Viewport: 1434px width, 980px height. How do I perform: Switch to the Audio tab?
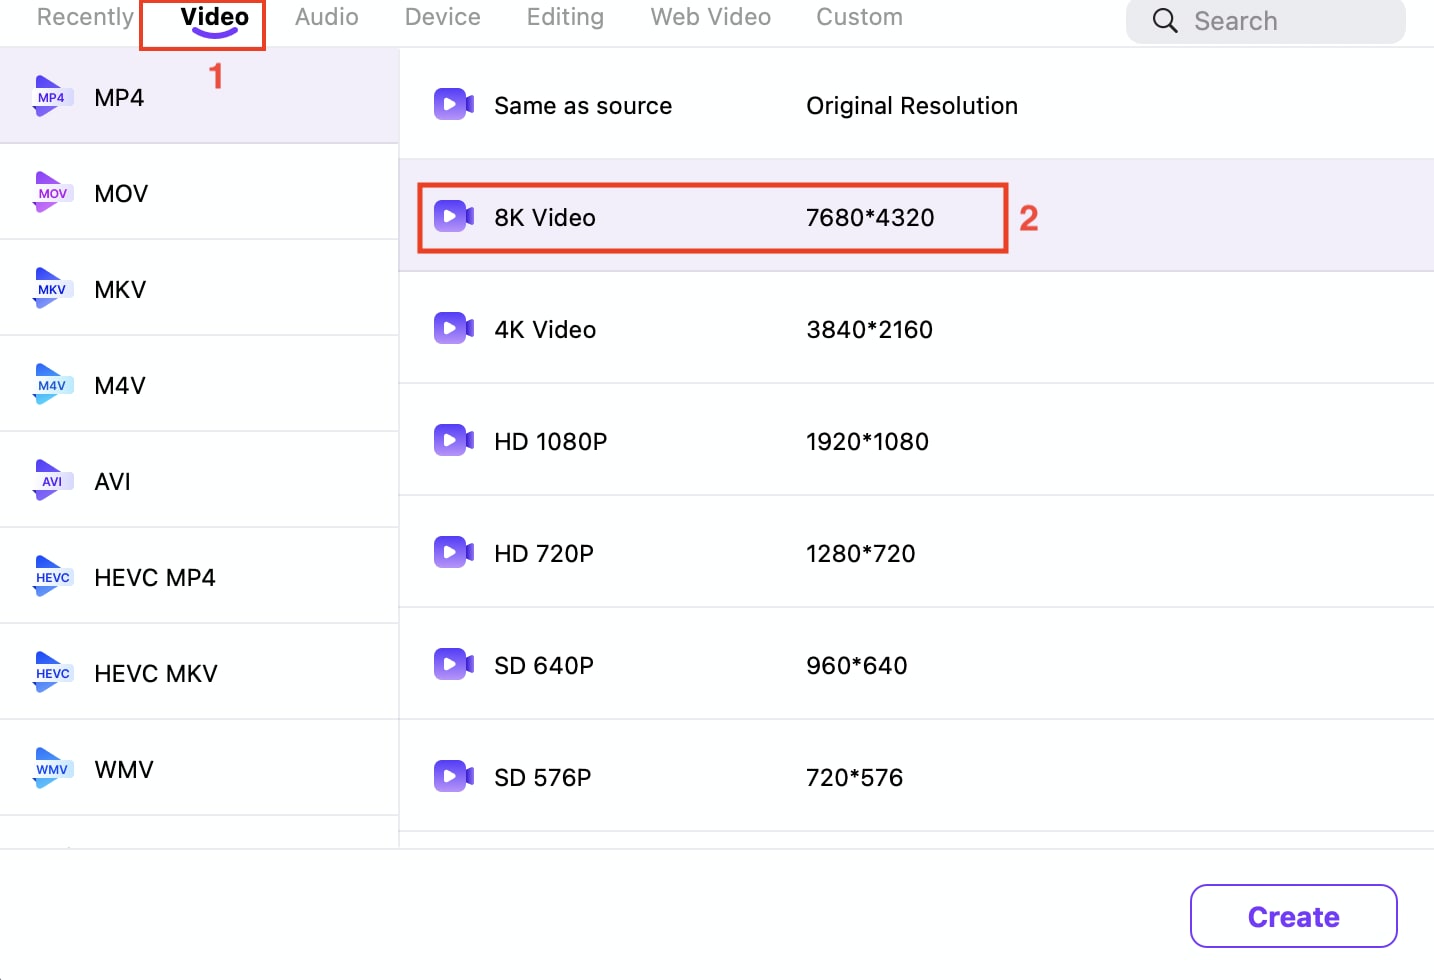[326, 16]
